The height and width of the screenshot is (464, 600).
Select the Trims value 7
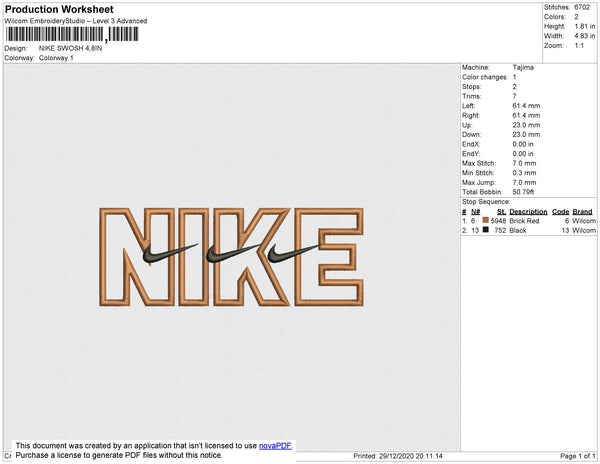514,96
